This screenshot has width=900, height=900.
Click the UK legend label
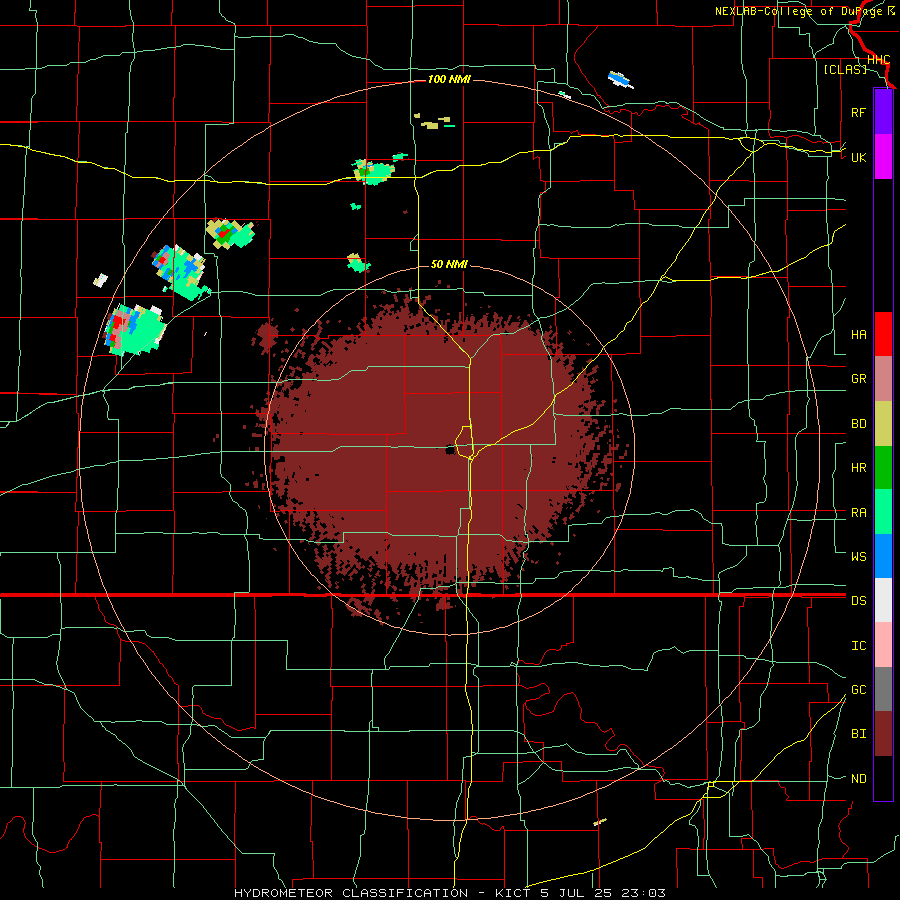tap(858, 157)
